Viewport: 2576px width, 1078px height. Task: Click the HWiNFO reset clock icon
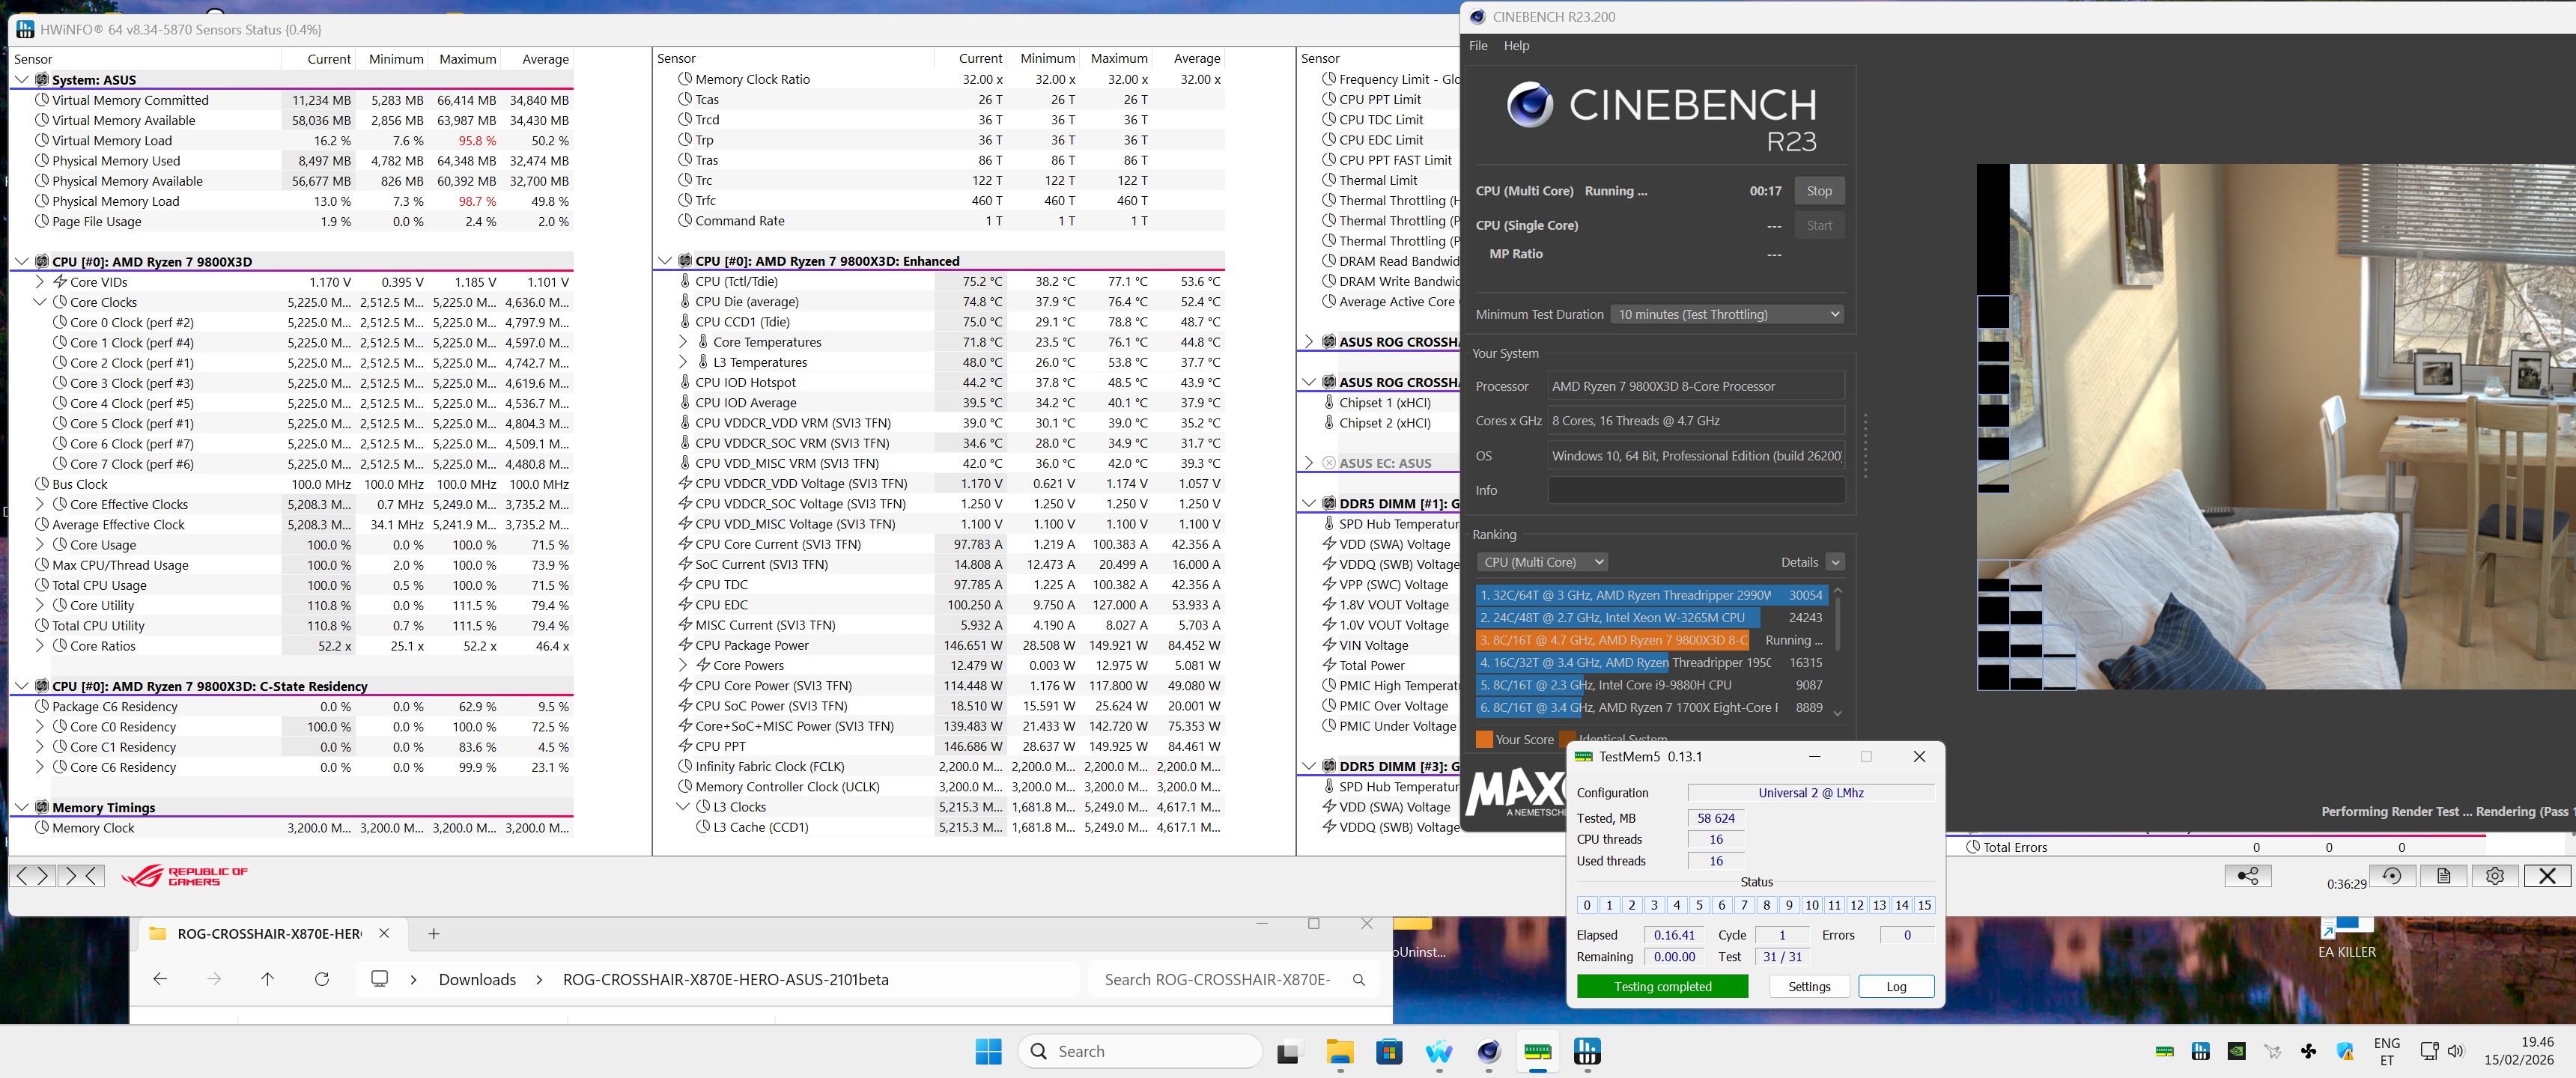tap(2391, 876)
